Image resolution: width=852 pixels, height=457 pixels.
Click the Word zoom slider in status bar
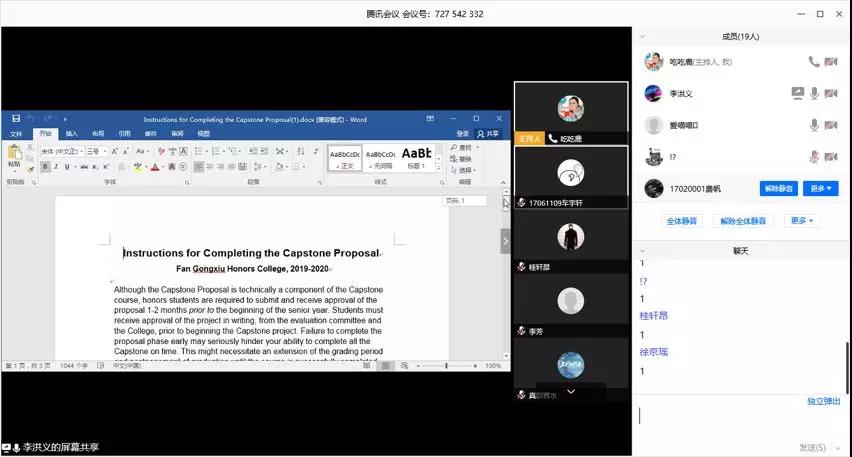pyautogui.click(x=447, y=366)
